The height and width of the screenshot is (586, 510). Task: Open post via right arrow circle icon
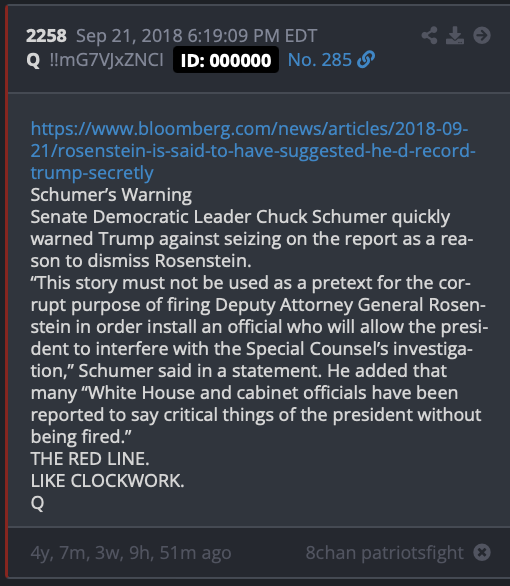pos(482,36)
